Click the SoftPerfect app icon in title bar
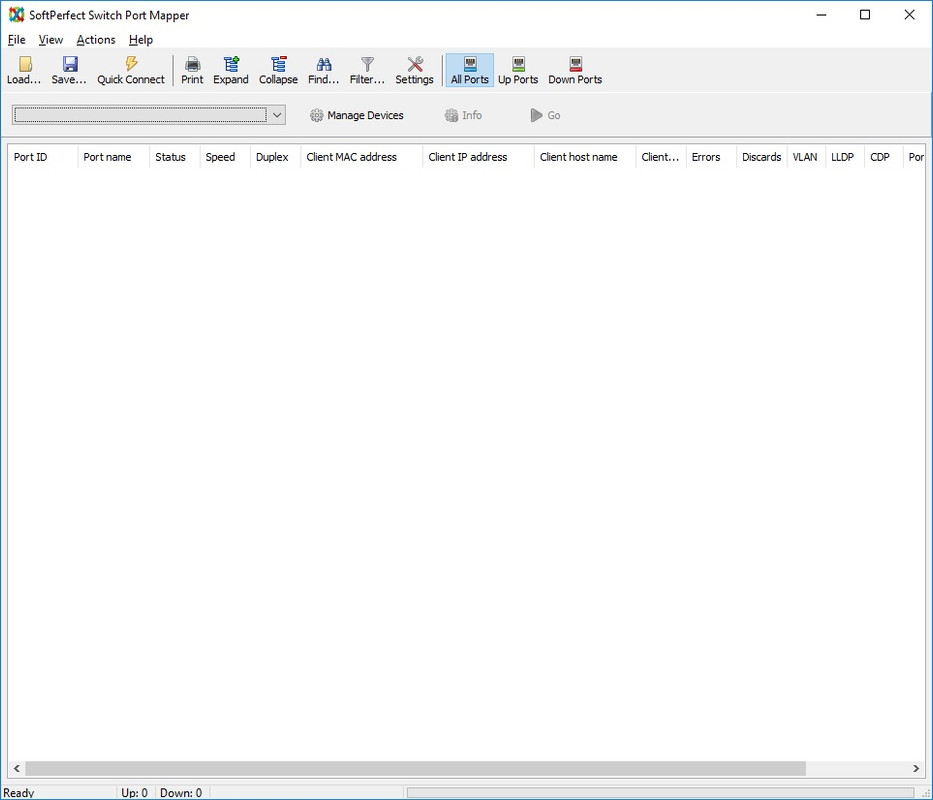Viewport: 933px width, 800px height. pyautogui.click(x=16, y=15)
